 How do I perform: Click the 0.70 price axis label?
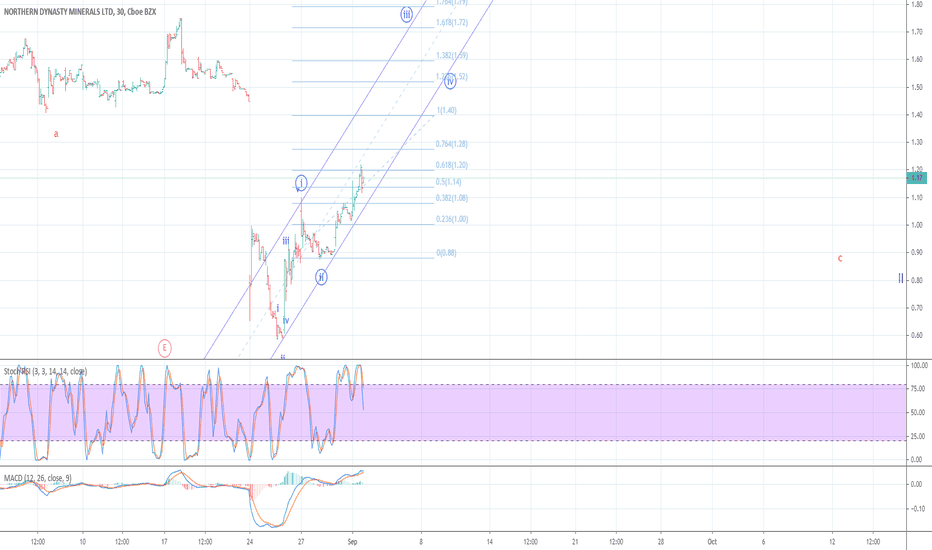[x=917, y=307]
